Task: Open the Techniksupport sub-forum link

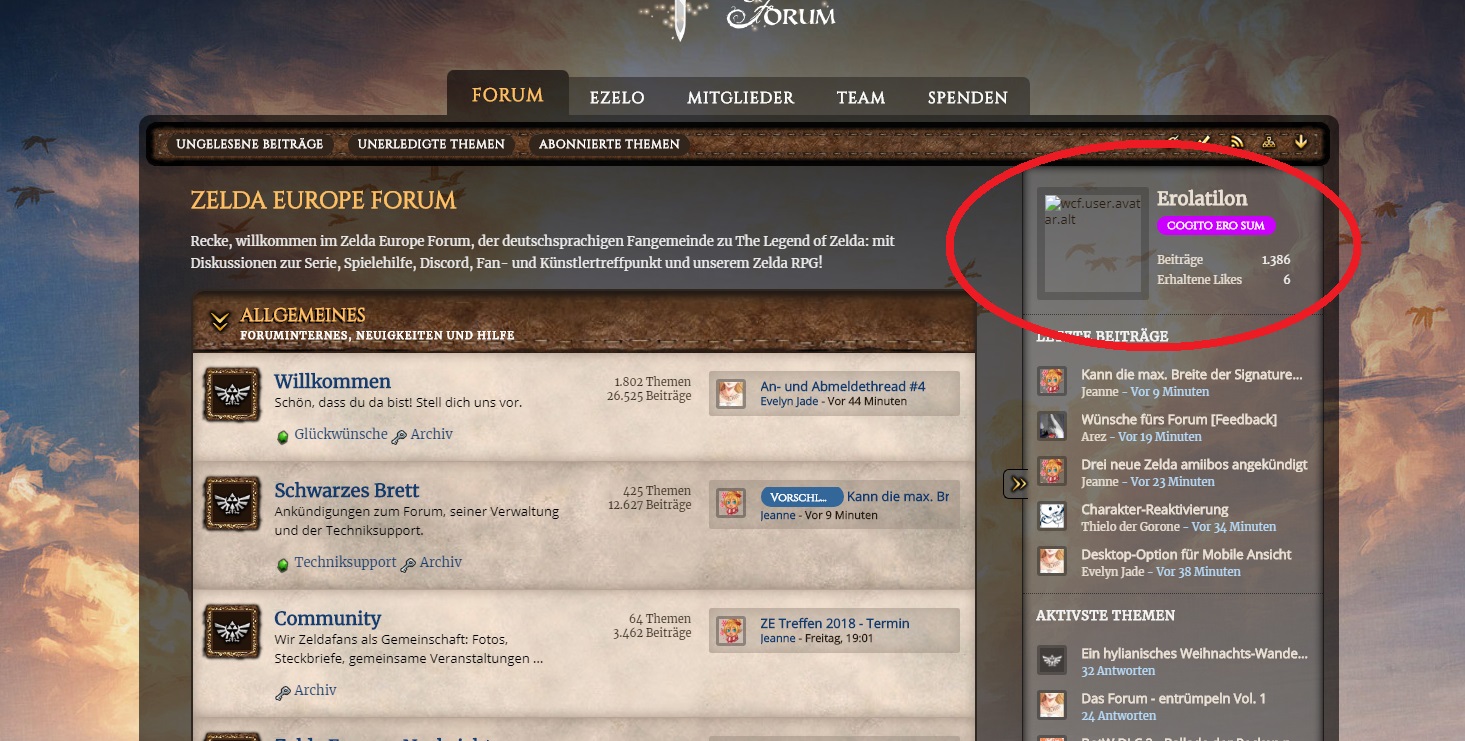Action: coord(345,563)
